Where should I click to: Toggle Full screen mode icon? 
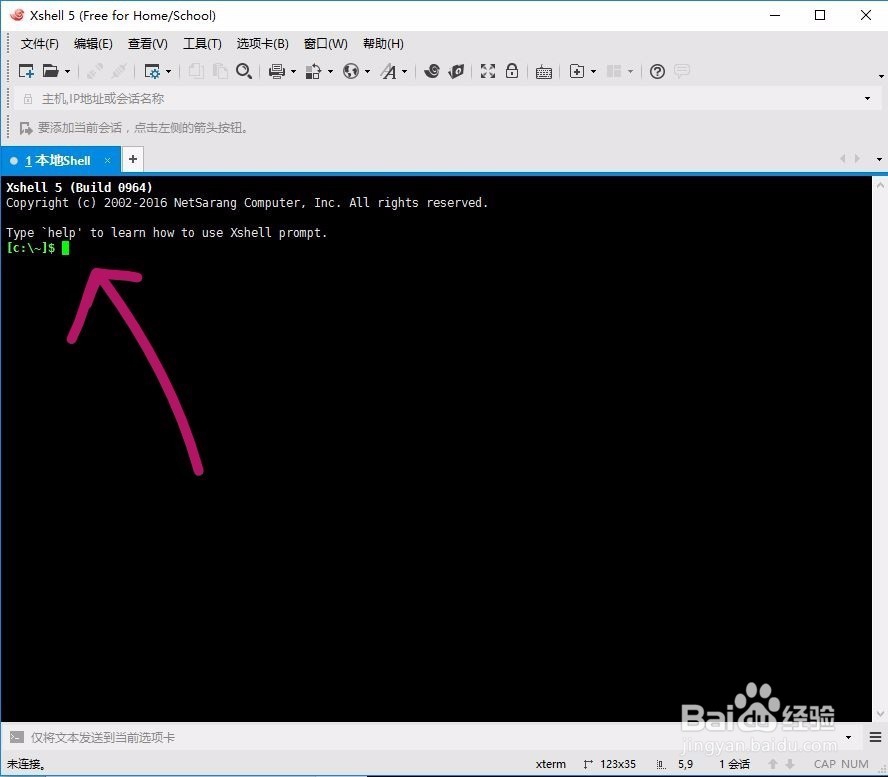pyautogui.click(x=488, y=71)
